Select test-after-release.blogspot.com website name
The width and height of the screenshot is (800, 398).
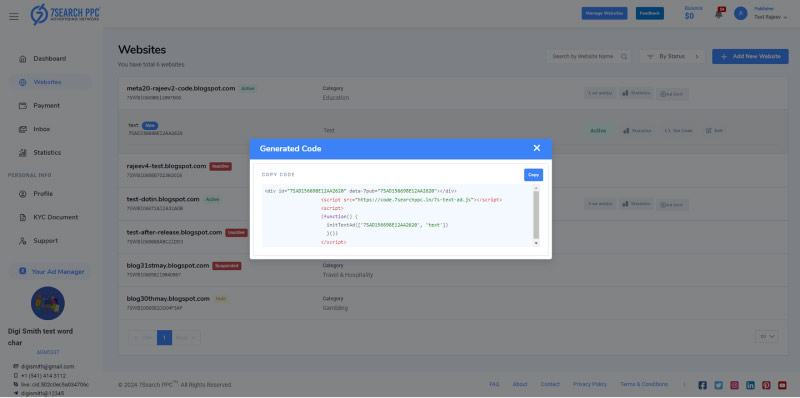click(174, 232)
